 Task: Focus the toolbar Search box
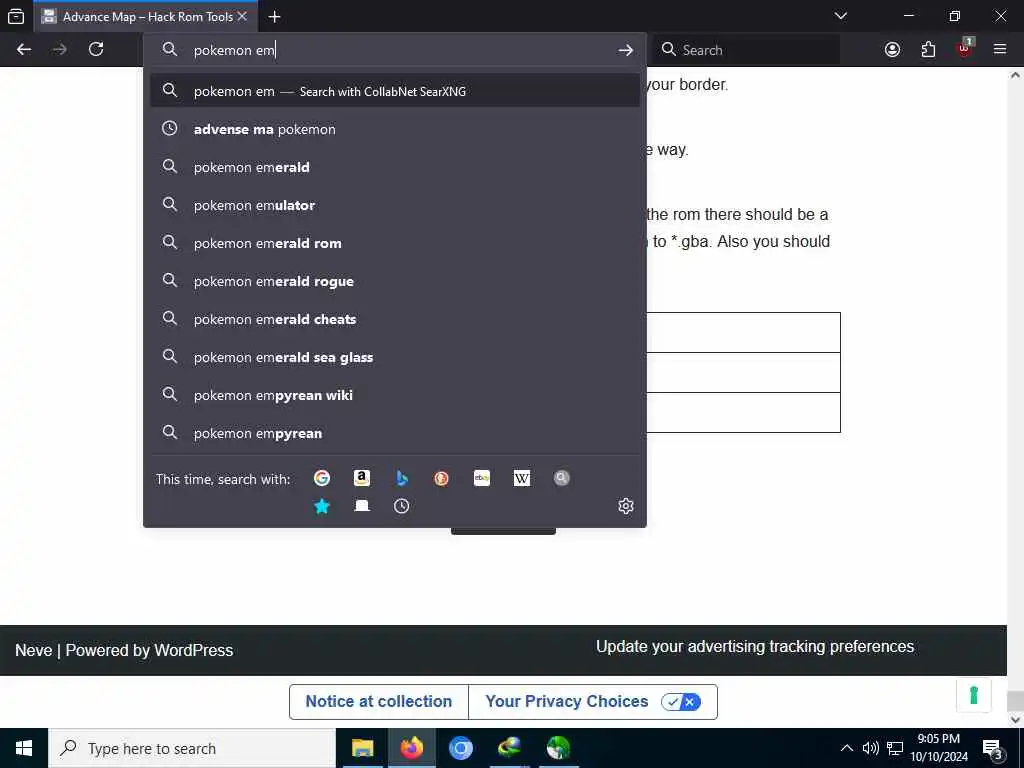click(x=747, y=50)
